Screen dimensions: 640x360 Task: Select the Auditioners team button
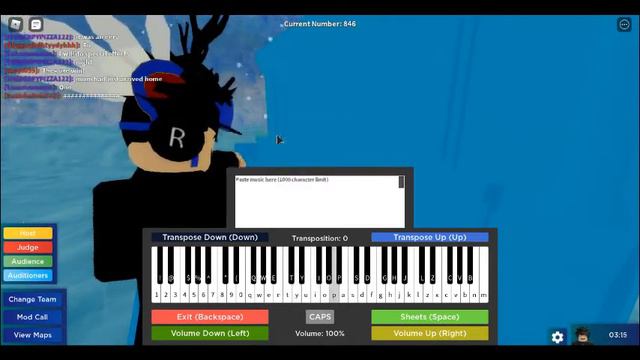[28, 276]
